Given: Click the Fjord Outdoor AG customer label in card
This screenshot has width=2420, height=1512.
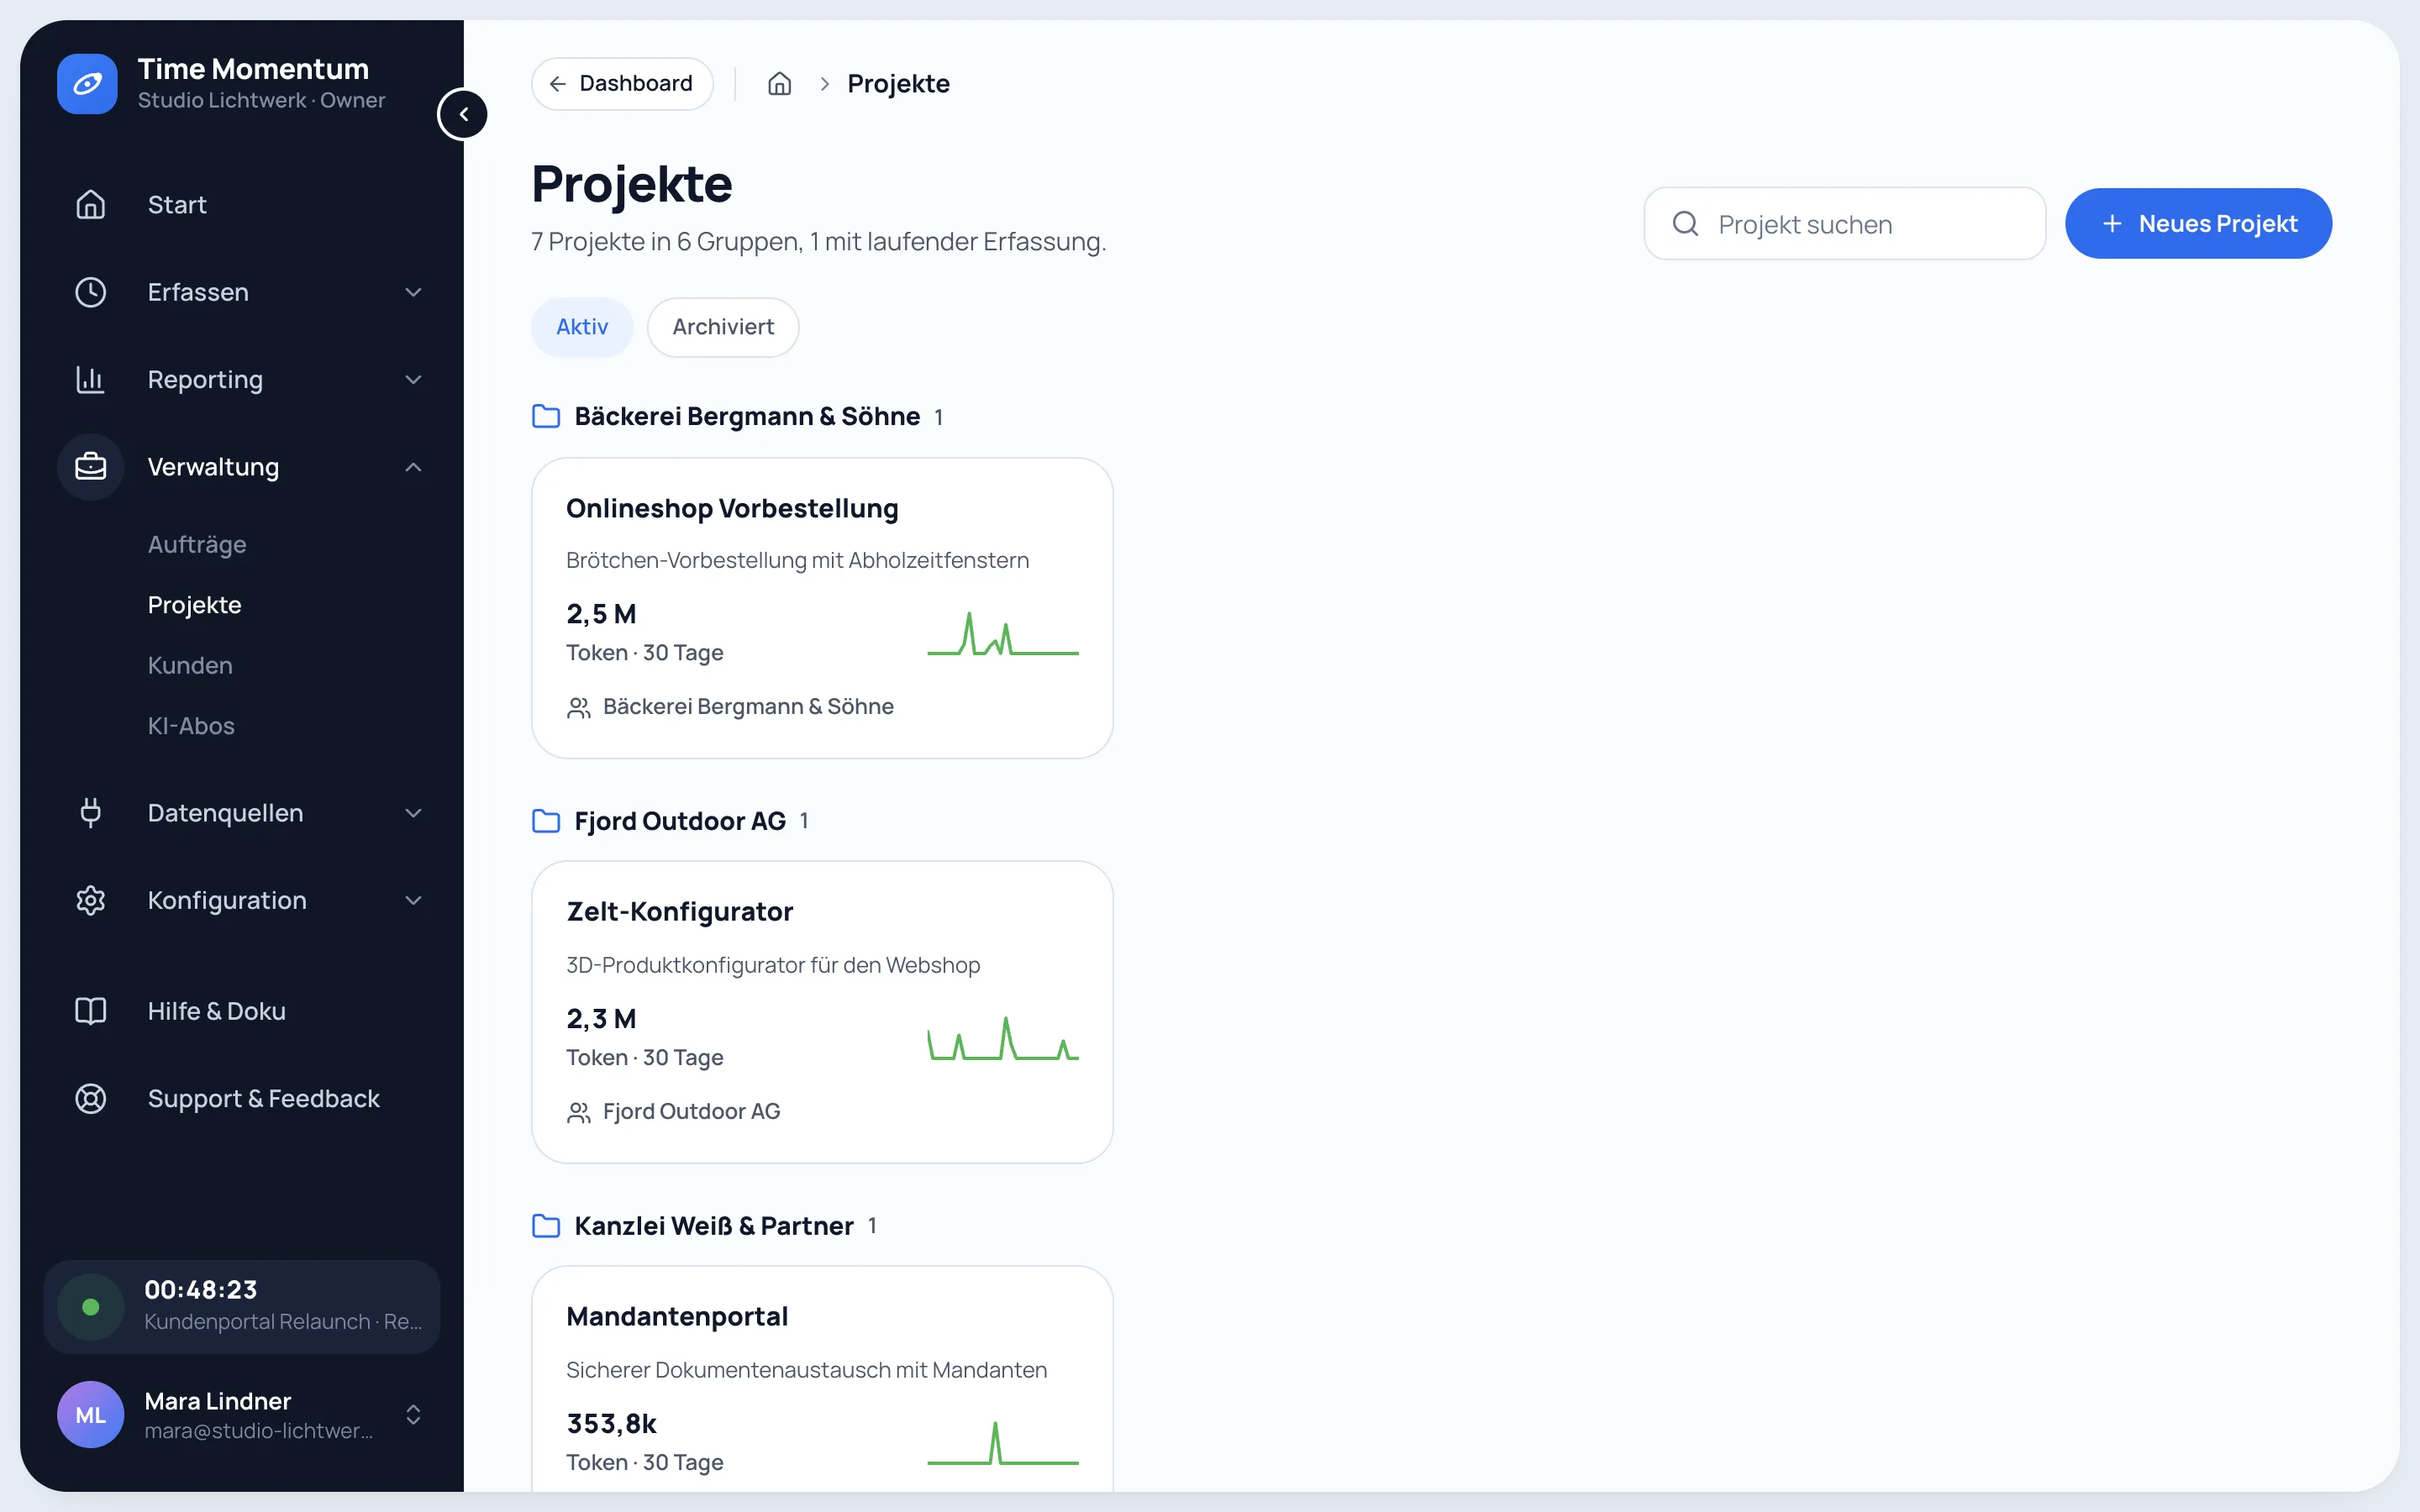Looking at the screenshot, I should (691, 1111).
